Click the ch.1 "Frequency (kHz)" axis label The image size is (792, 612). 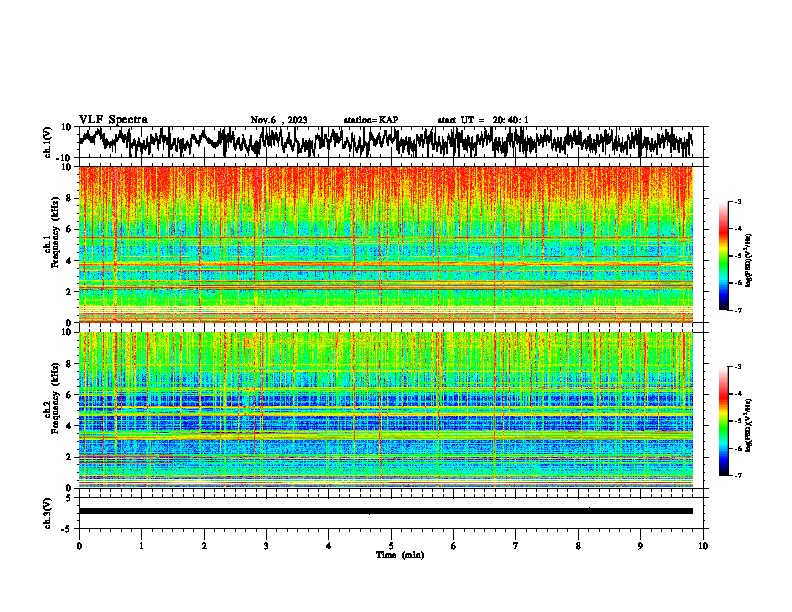coord(55,232)
